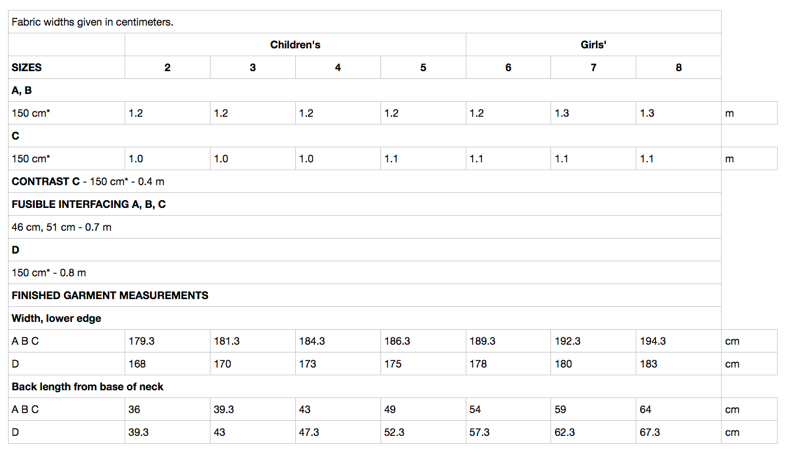Select the size 5 column header
Screen dimensions: 787x453
tap(423, 68)
